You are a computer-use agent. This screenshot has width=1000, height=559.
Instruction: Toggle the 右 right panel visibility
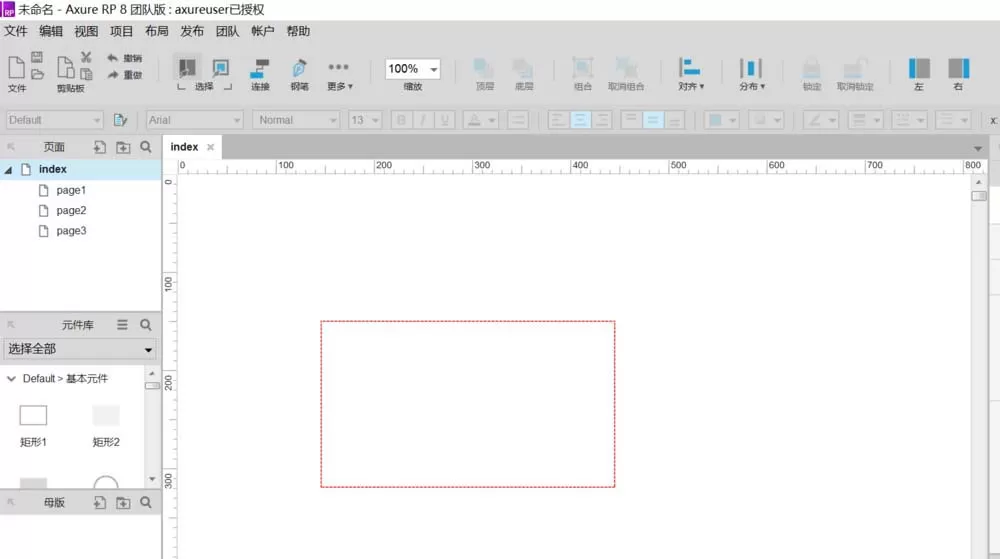[959, 74]
